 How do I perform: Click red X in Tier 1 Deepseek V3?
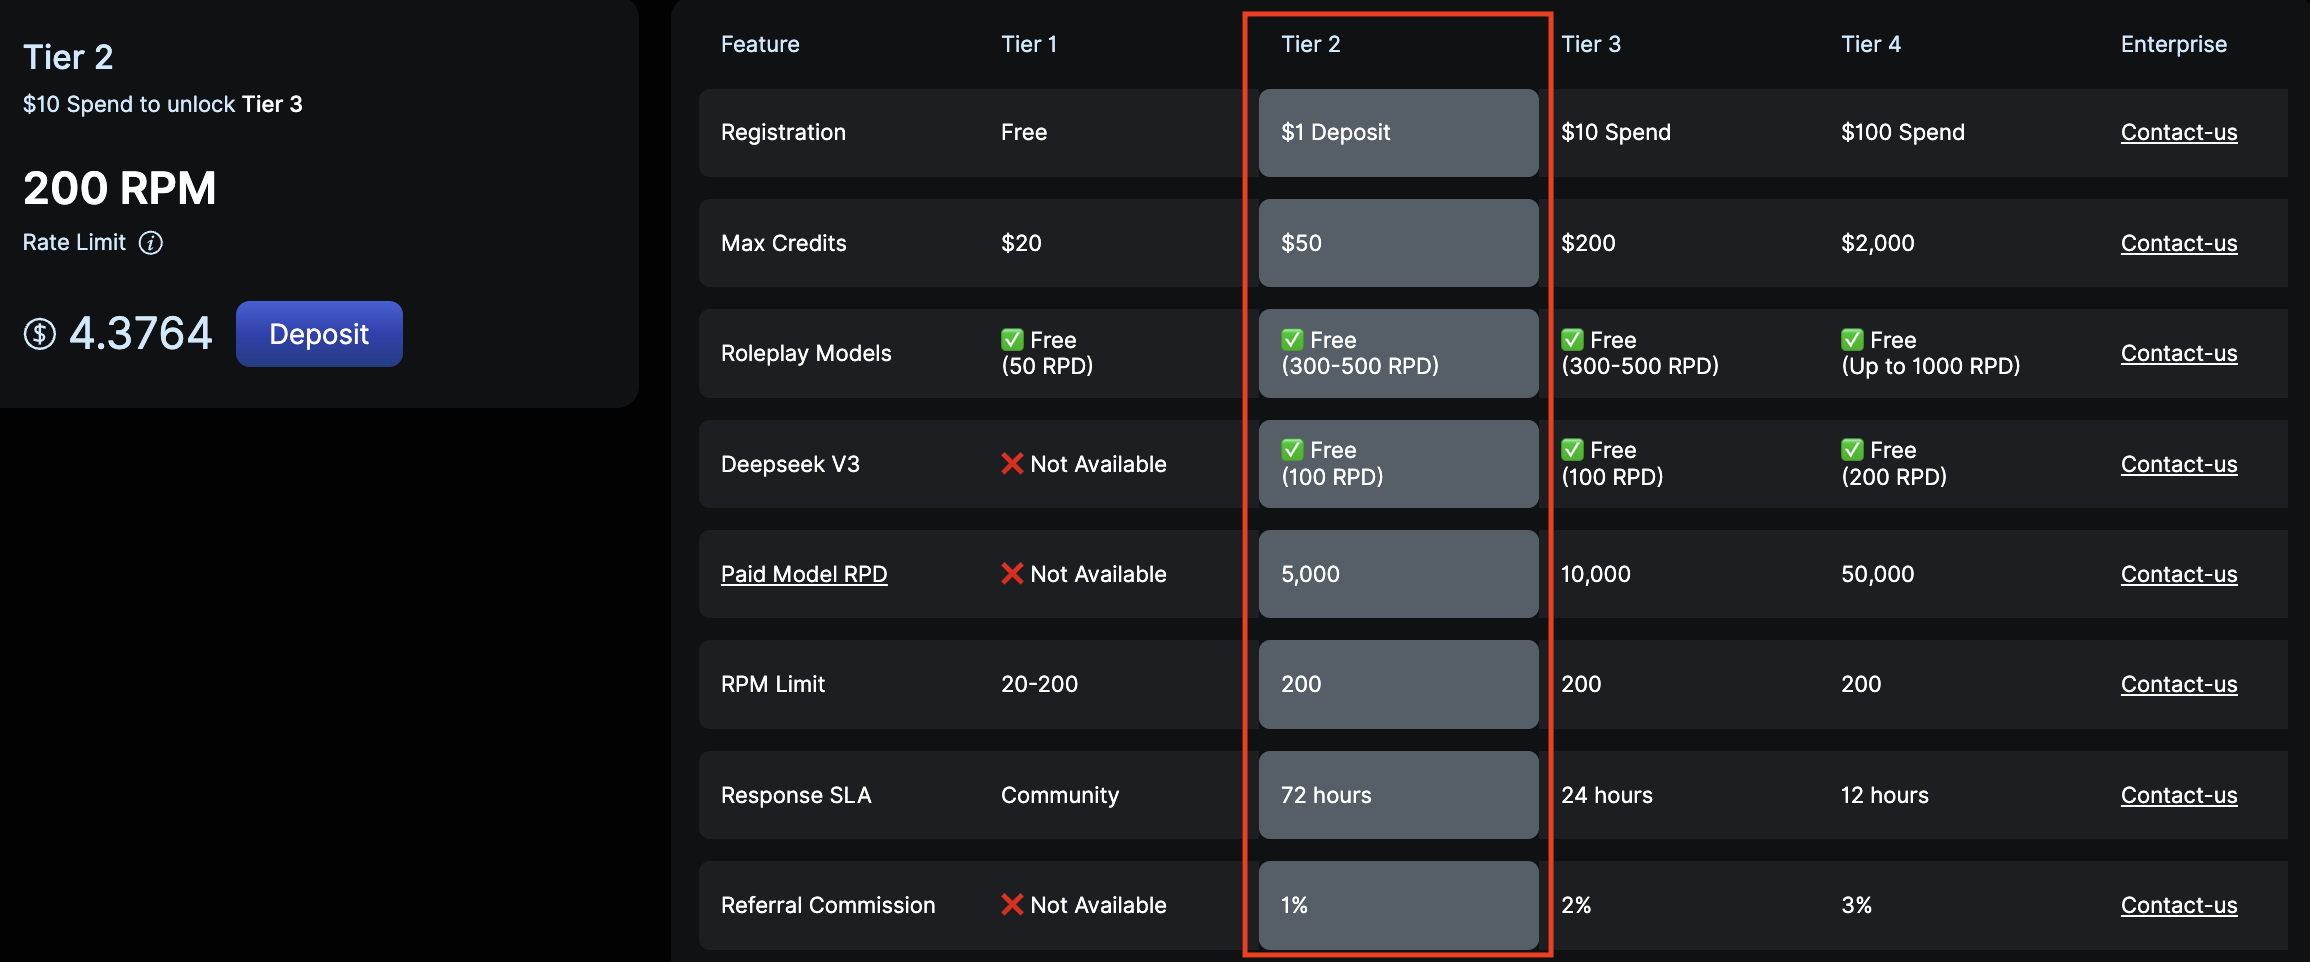1012,464
